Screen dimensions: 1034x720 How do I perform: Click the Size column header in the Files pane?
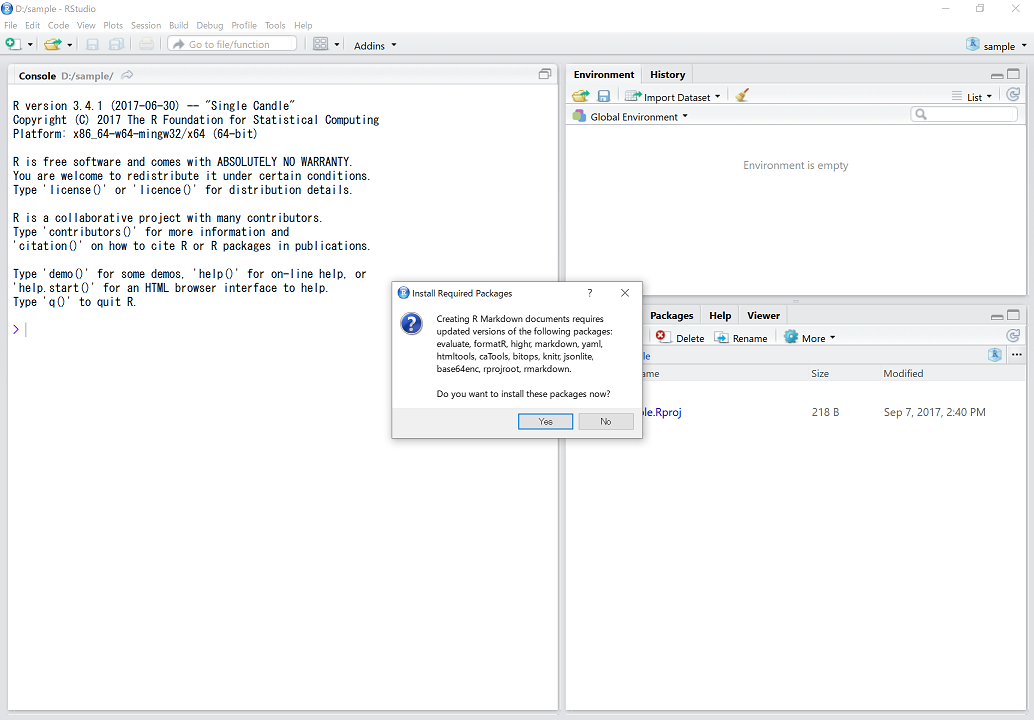[x=820, y=373]
